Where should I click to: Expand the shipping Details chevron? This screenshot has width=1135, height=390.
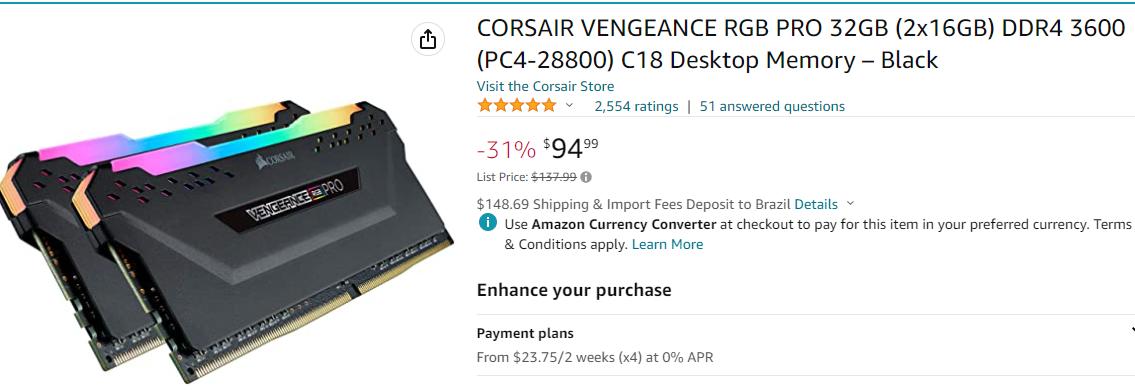[850, 204]
